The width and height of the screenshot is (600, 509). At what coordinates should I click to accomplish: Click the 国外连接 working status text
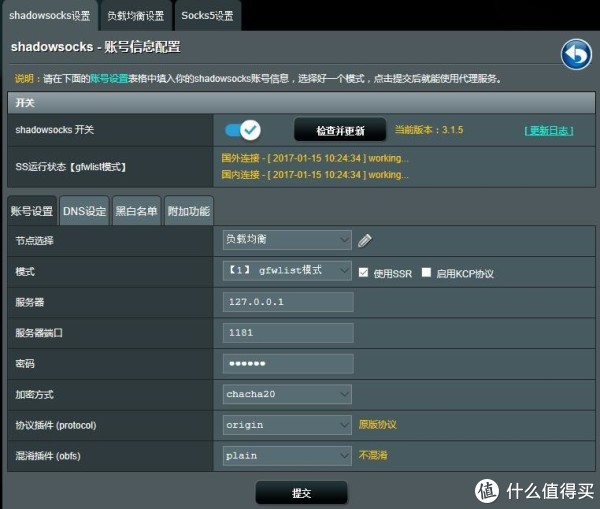pyautogui.click(x=315, y=158)
